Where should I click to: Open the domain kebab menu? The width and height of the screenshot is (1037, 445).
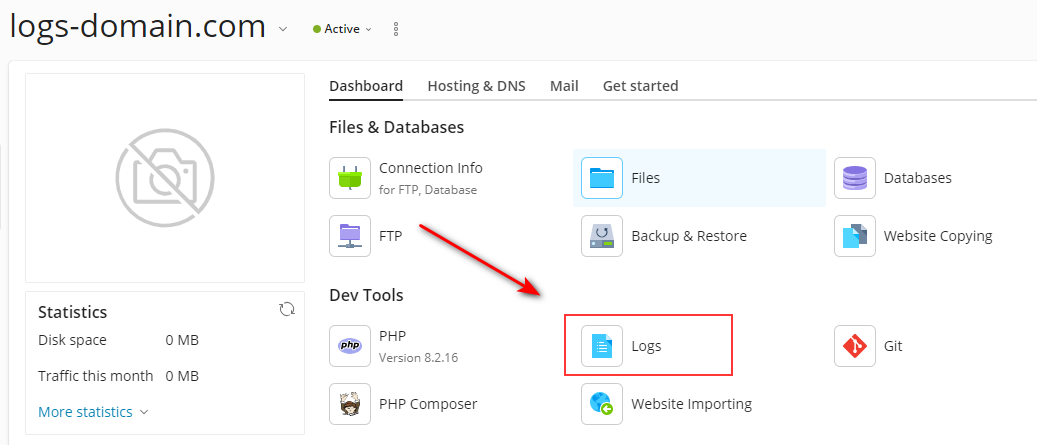click(396, 29)
